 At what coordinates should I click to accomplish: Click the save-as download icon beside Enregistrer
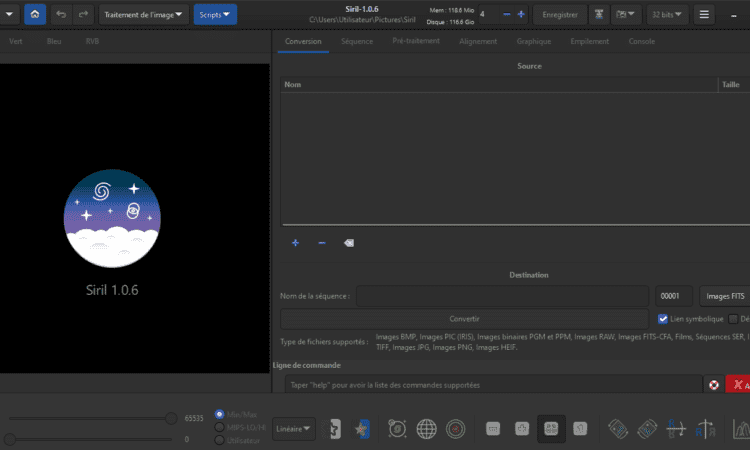click(x=599, y=14)
